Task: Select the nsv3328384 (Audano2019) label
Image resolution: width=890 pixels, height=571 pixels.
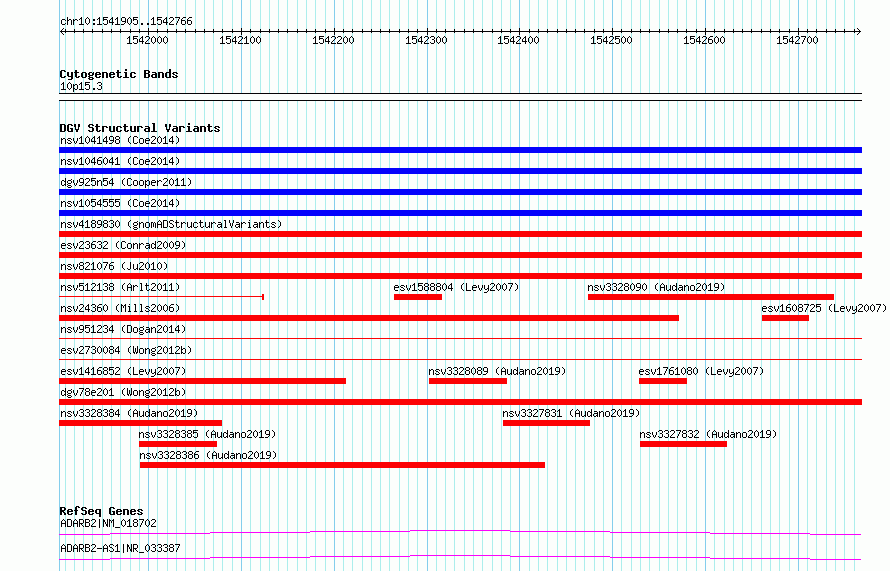Action: 129,413
